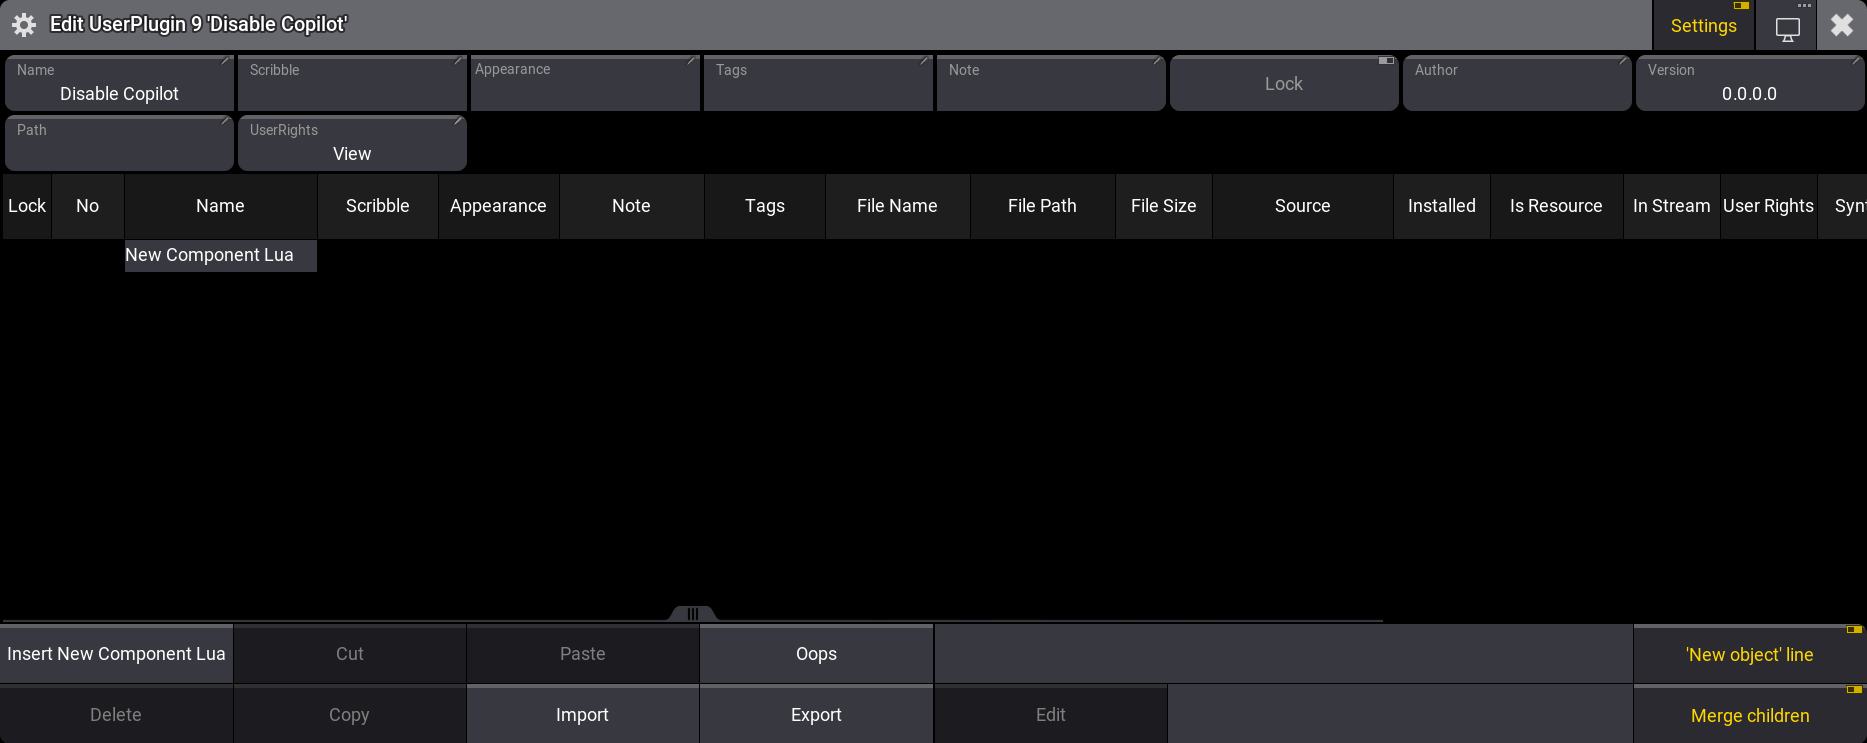Toggle the 'New object' line option

click(x=1749, y=655)
